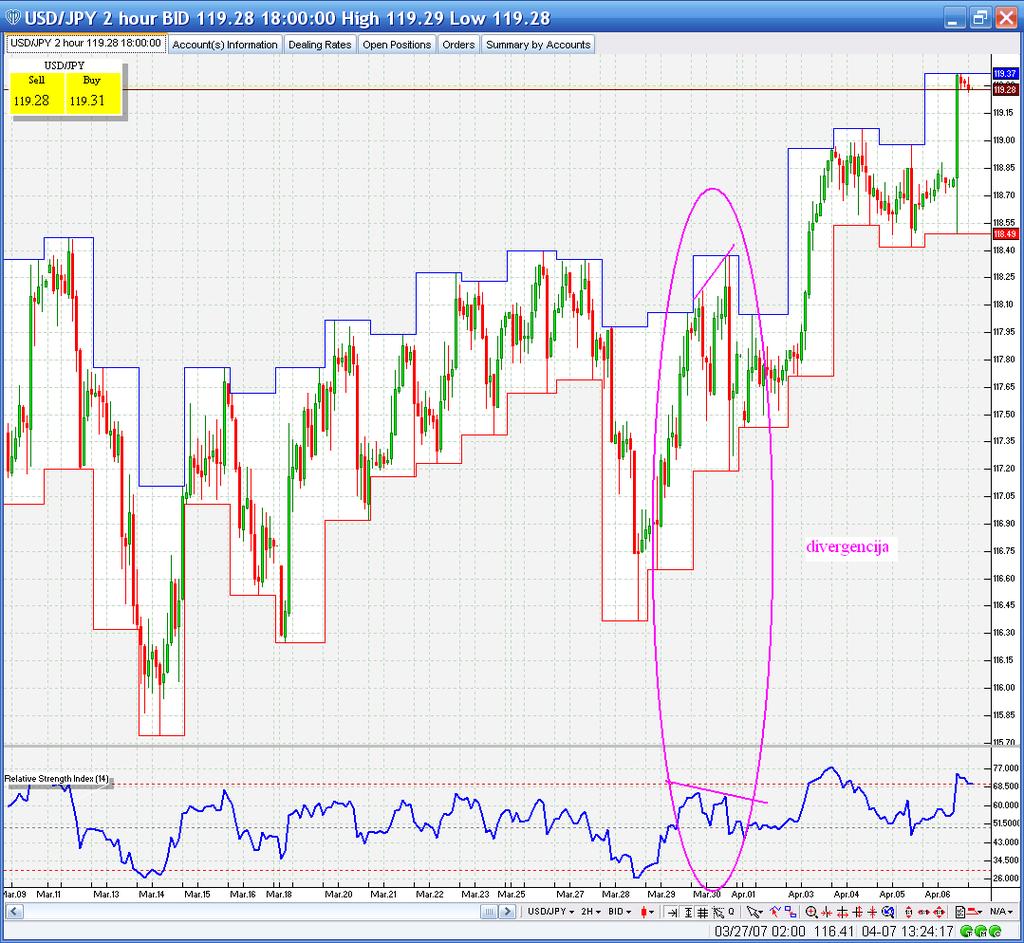
Task: Select the arrow cursor tool
Action: (x=754, y=912)
